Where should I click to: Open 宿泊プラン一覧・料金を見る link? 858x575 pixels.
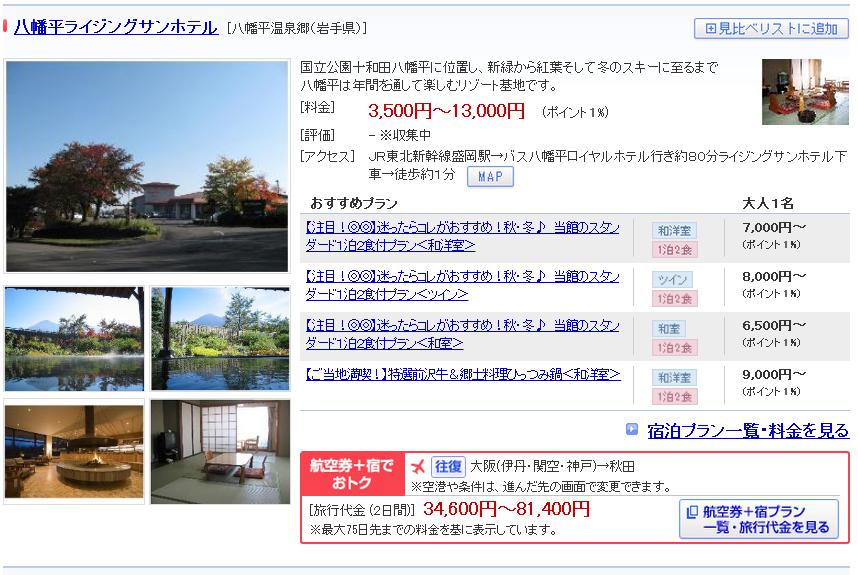[747, 431]
